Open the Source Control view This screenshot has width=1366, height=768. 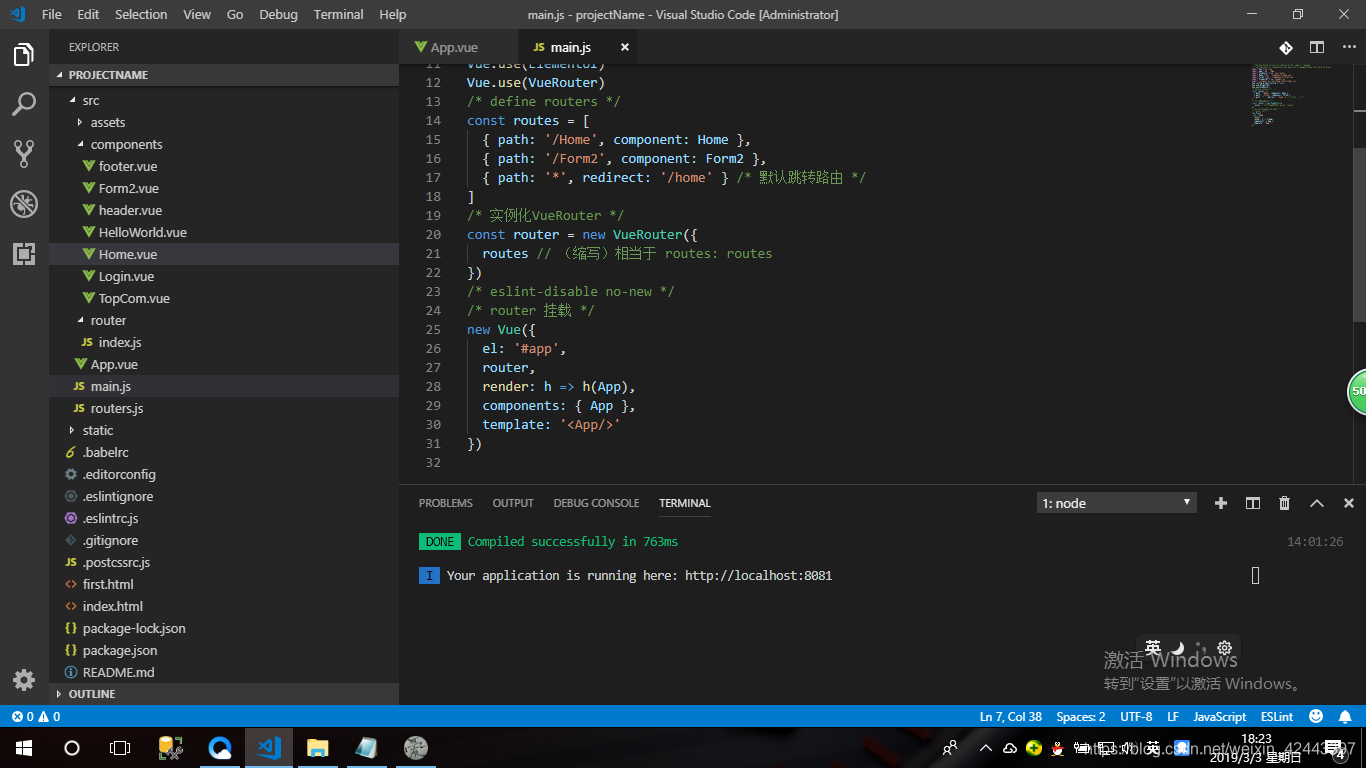(x=24, y=153)
